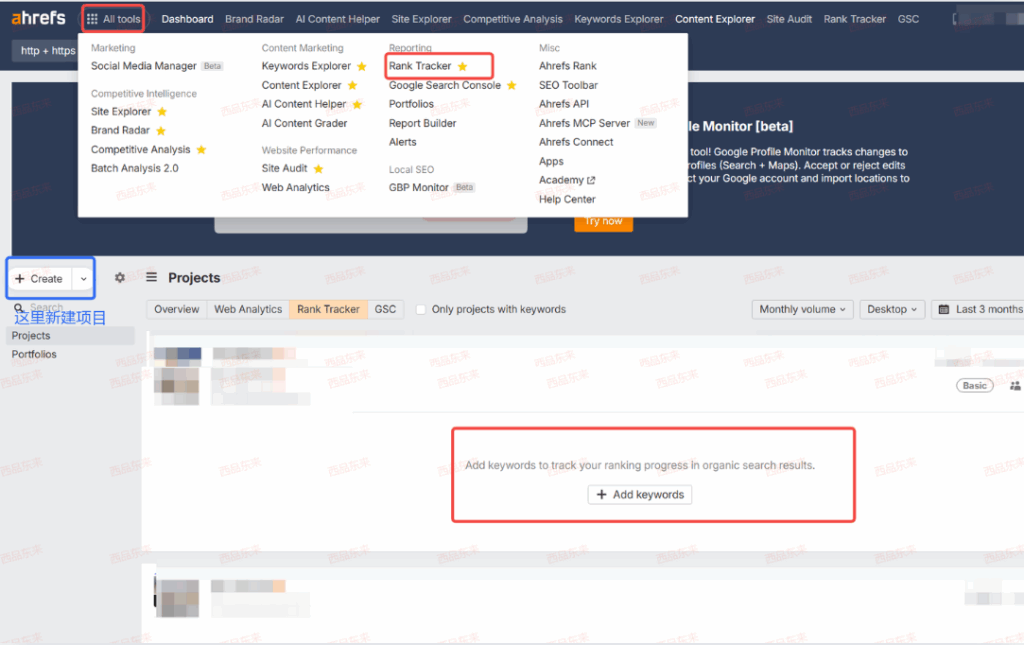Click the star beside Site Explorer
This screenshot has width=1024, height=645.
pos(162,112)
